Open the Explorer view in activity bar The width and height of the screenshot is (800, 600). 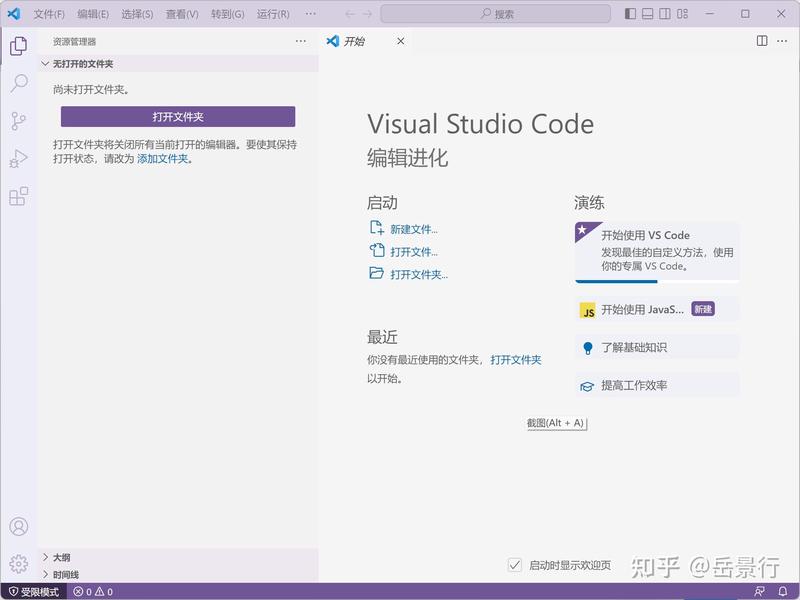(x=18, y=46)
